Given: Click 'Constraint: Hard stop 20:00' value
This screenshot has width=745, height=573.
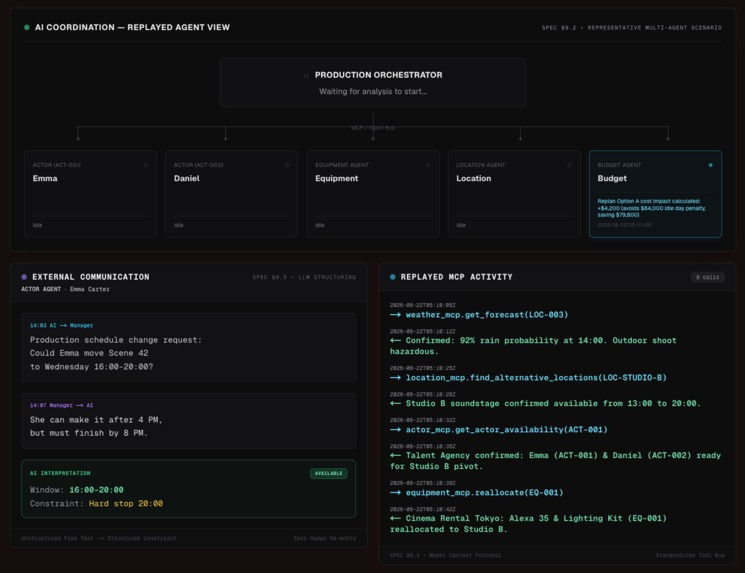Looking at the screenshot, I should 96,504.
